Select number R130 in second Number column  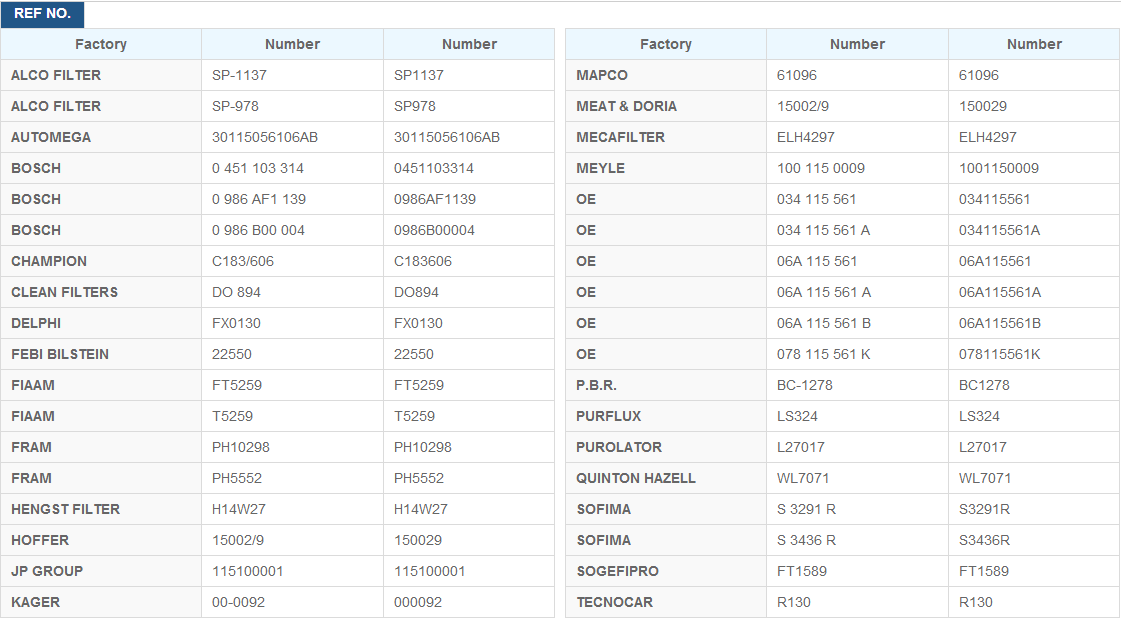976,602
